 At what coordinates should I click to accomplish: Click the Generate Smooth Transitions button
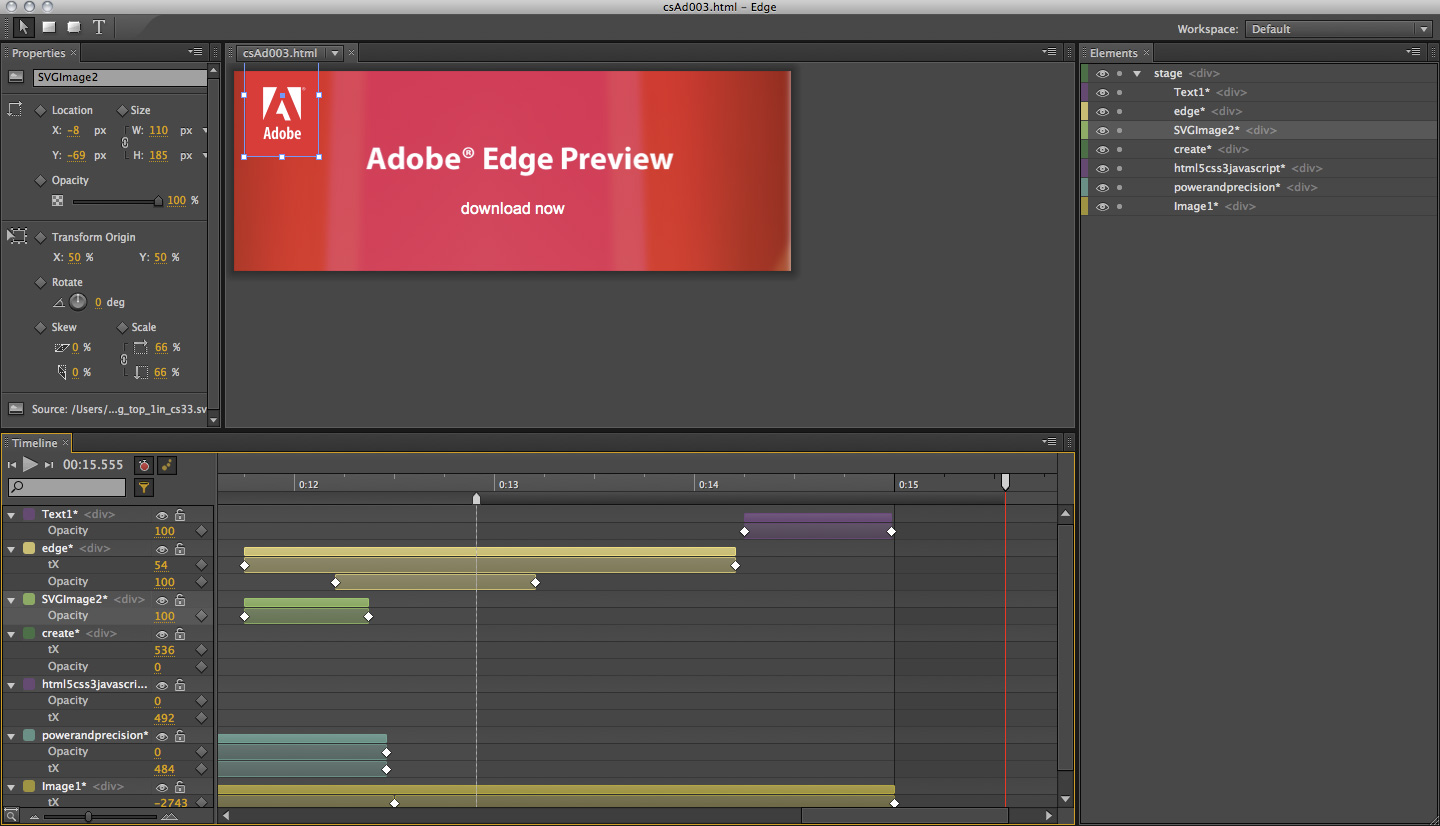(167, 465)
